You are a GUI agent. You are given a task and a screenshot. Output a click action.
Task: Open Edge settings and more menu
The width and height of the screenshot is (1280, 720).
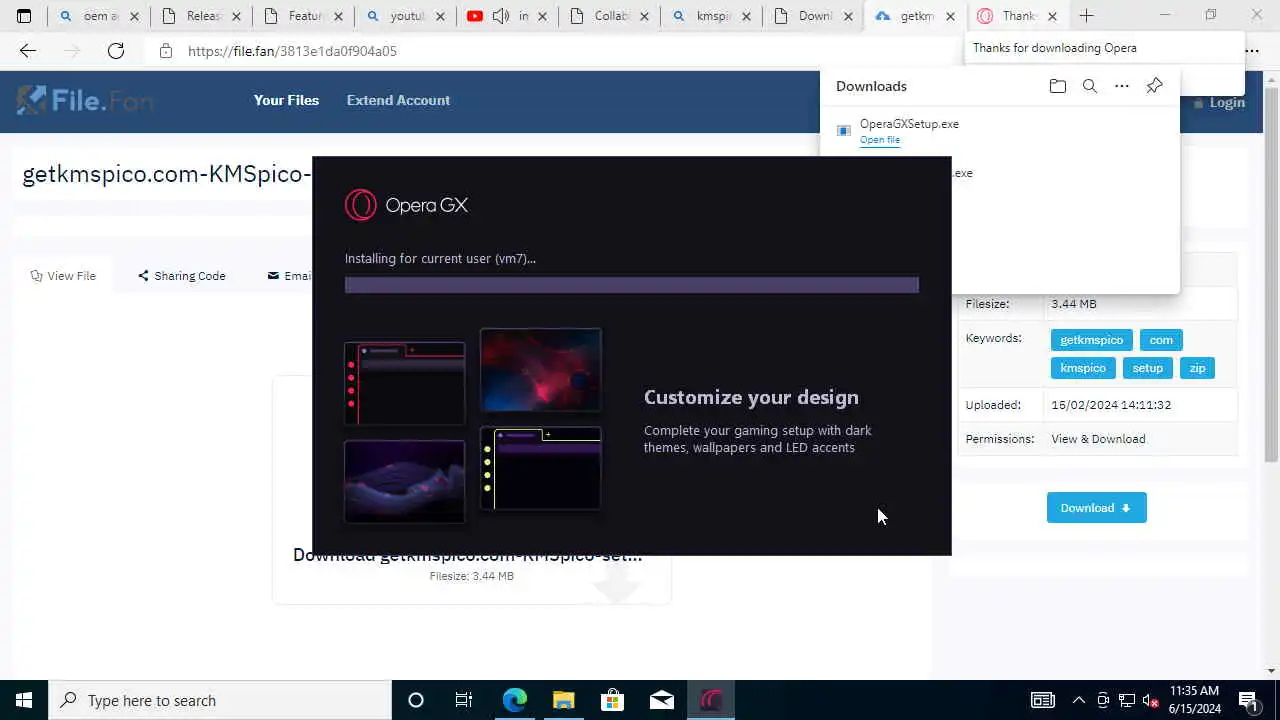(1252, 51)
